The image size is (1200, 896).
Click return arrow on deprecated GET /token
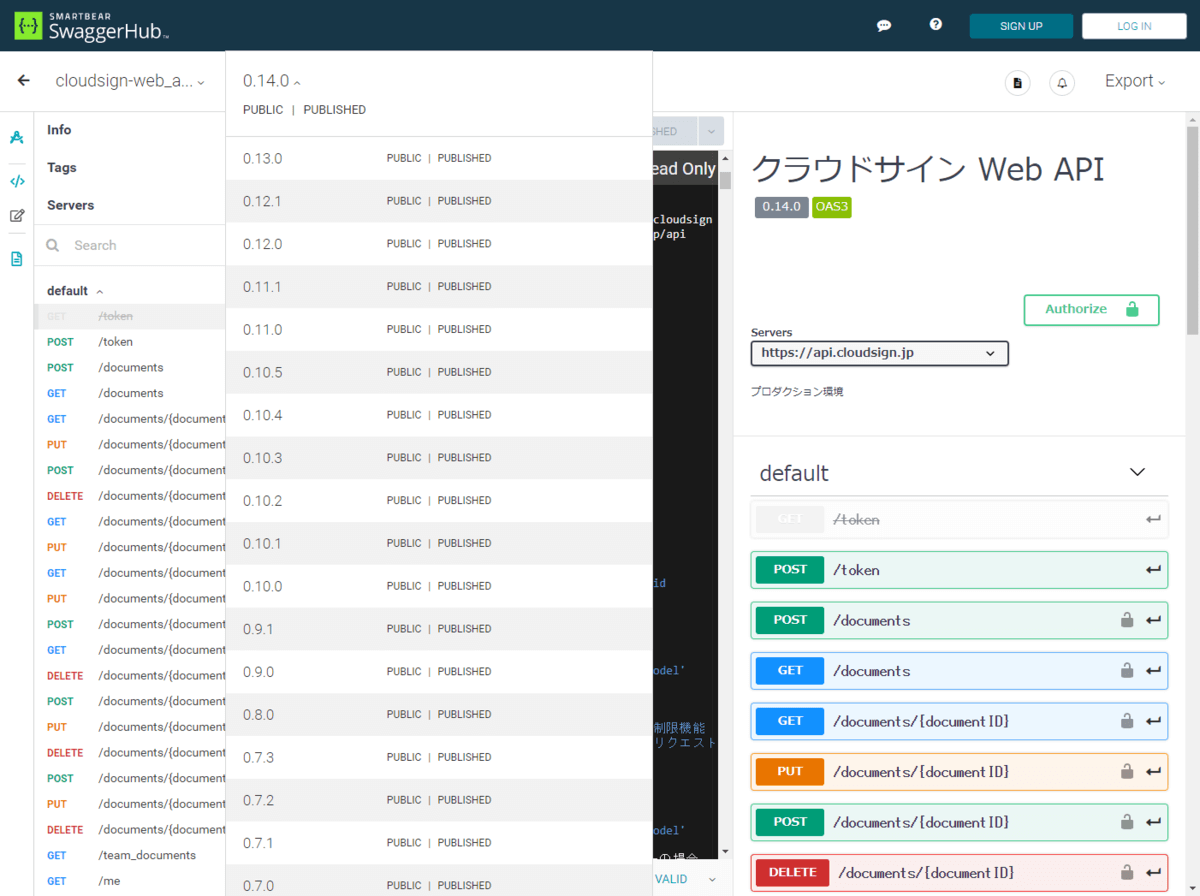coord(1154,519)
